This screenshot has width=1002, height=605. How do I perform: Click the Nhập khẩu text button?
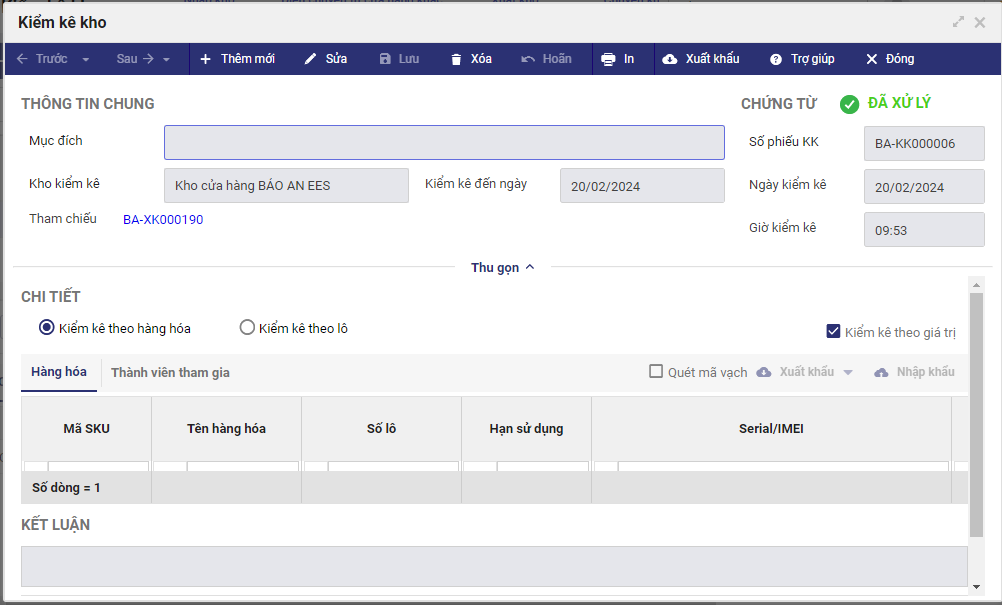pyautogui.click(x=925, y=372)
